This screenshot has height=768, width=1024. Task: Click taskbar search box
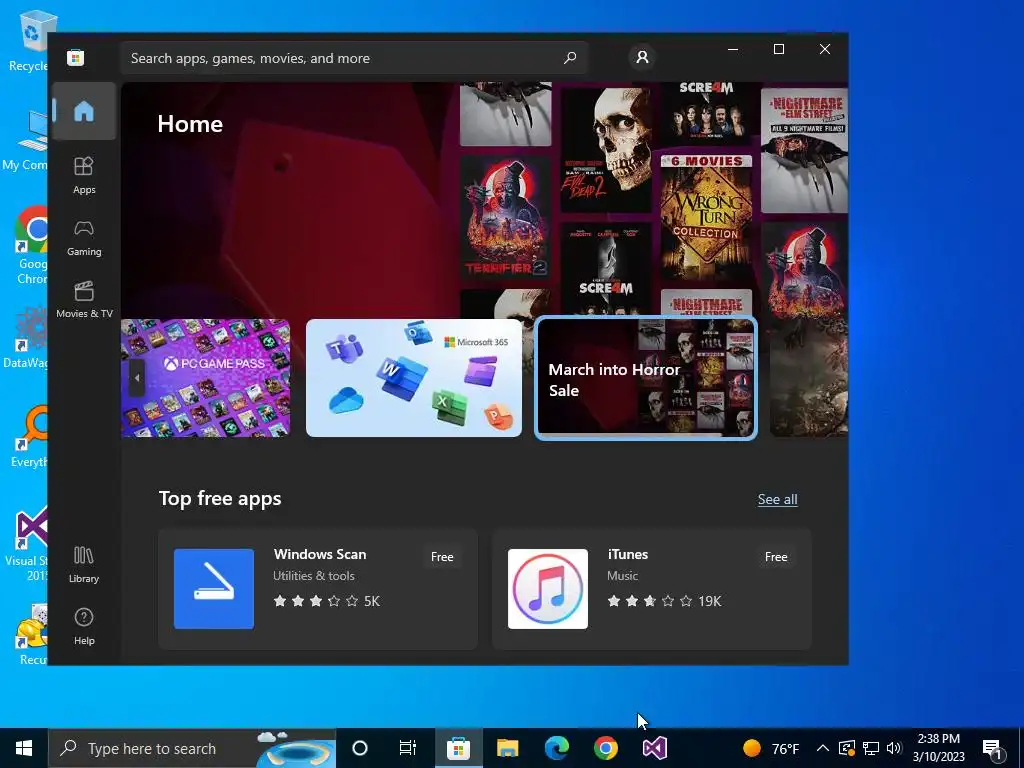click(x=192, y=748)
